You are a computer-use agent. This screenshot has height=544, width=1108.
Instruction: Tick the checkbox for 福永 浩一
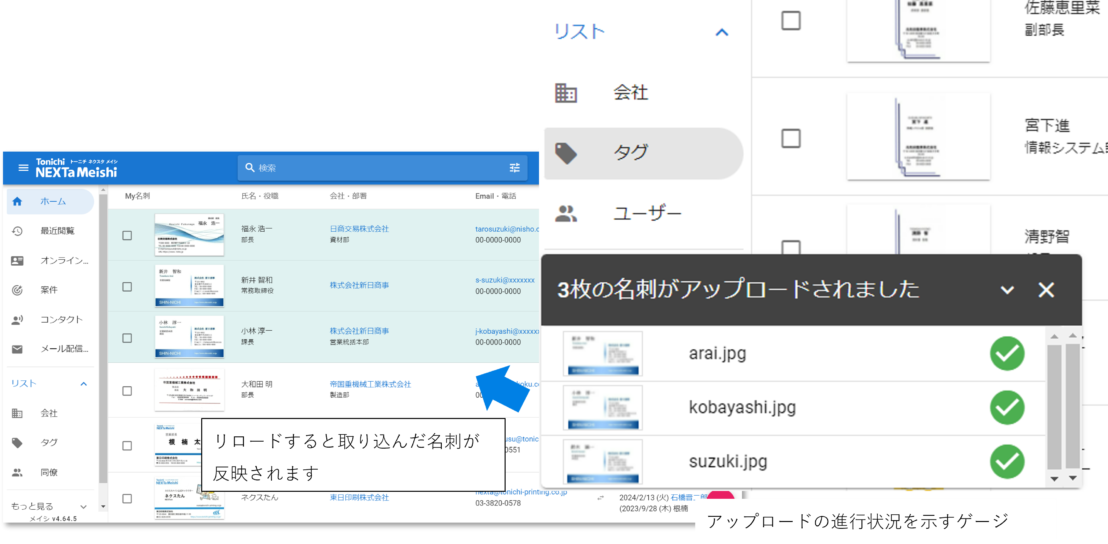point(127,235)
